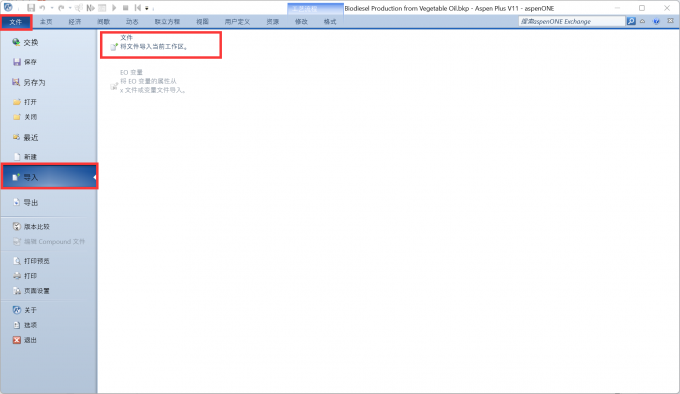Minimize the Aspen Plus window
The height and width of the screenshot is (394, 680).
click(x=617, y=8)
